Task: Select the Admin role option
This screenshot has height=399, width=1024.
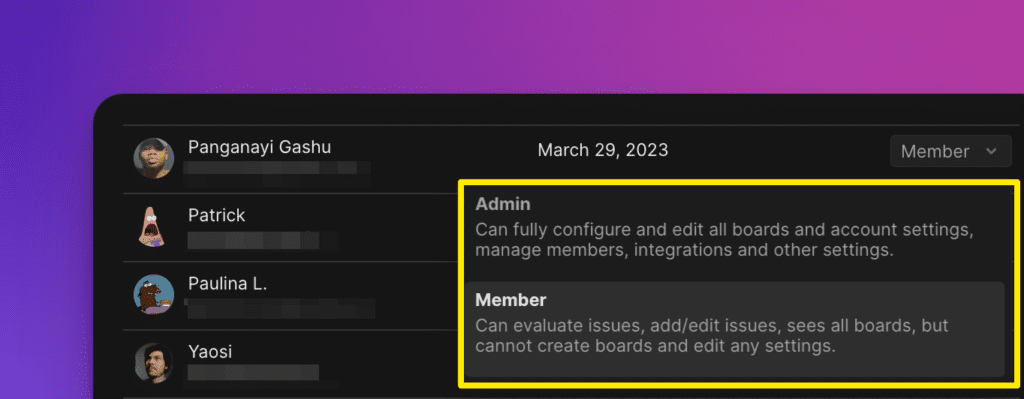Action: 735,227
